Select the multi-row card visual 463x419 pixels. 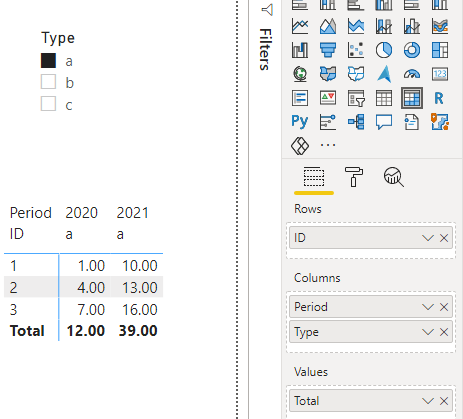tap(300, 98)
